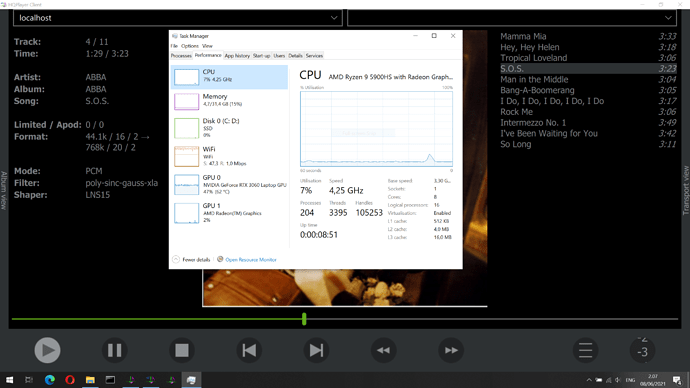Select Bang-A-Boomerang track
The width and height of the screenshot is (690, 388).
point(588,90)
